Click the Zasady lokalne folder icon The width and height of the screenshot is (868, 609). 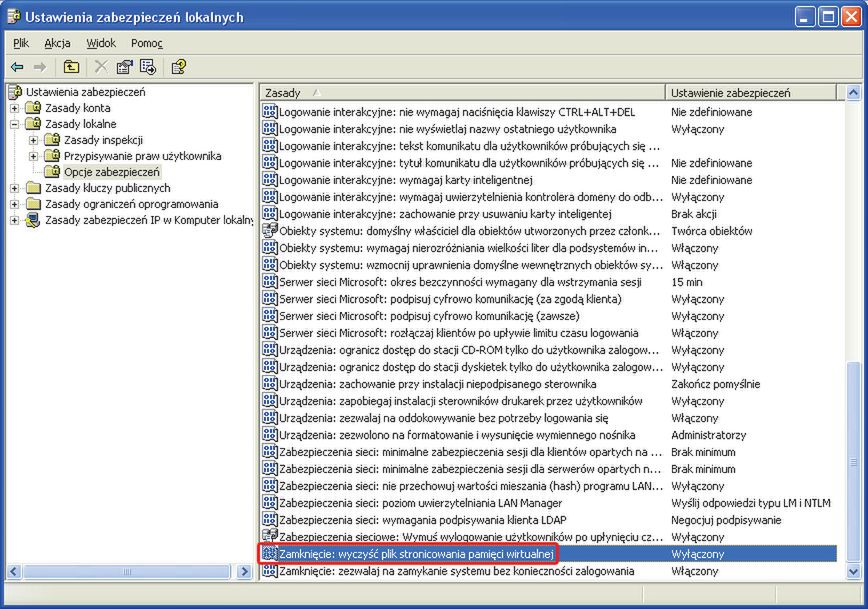pyautogui.click(x=34, y=123)
